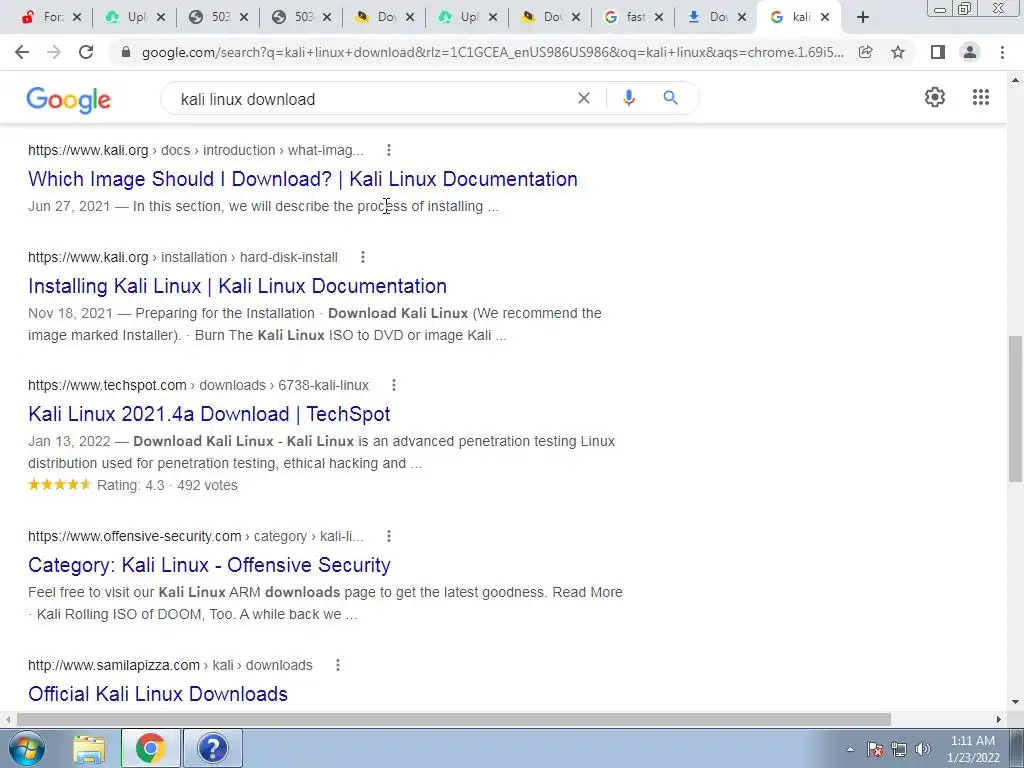This screenshot has width=1024, height=768.
Task: Open 'Official Kali Linux Downloads' link
Action: (x=157, y=694)
